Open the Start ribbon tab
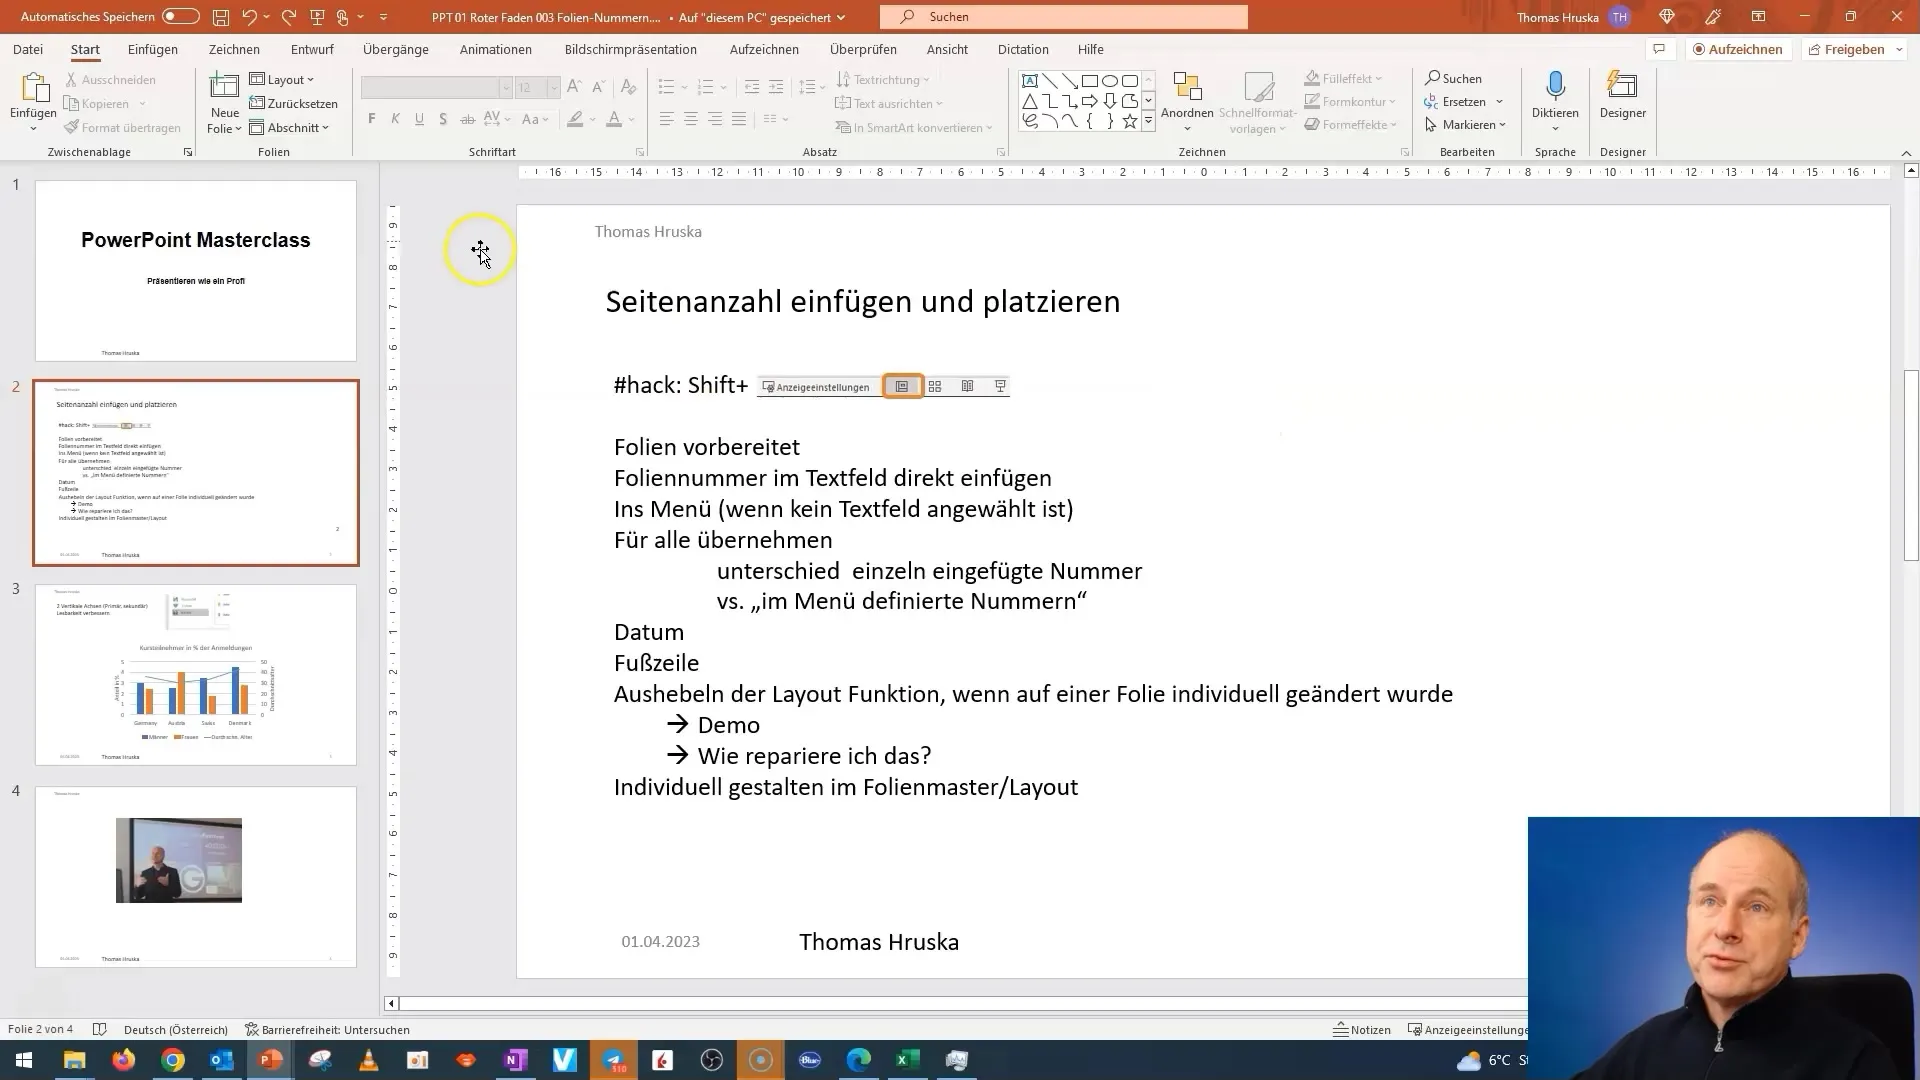The image size is (1920, 1080). point(83,49)
